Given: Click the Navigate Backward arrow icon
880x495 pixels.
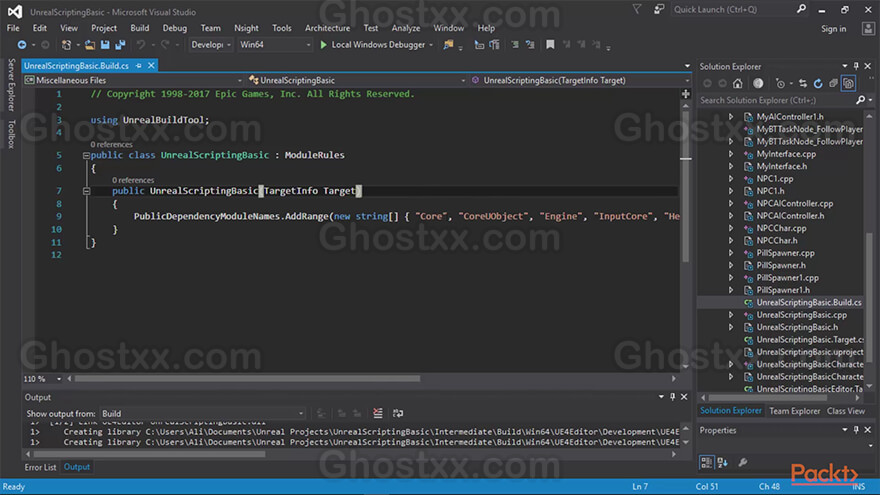Looking at the screenshot, I should pyautogui.click(x=21, y=45).
